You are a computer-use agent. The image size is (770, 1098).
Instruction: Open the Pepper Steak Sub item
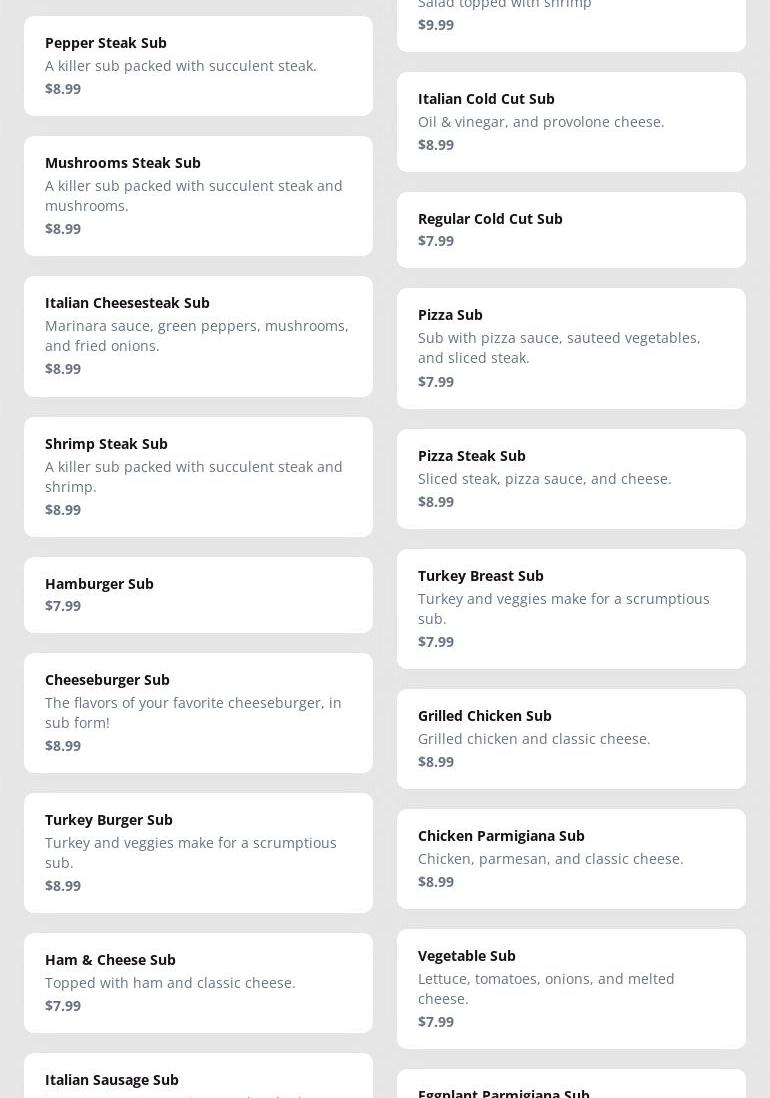coord(198,65)
